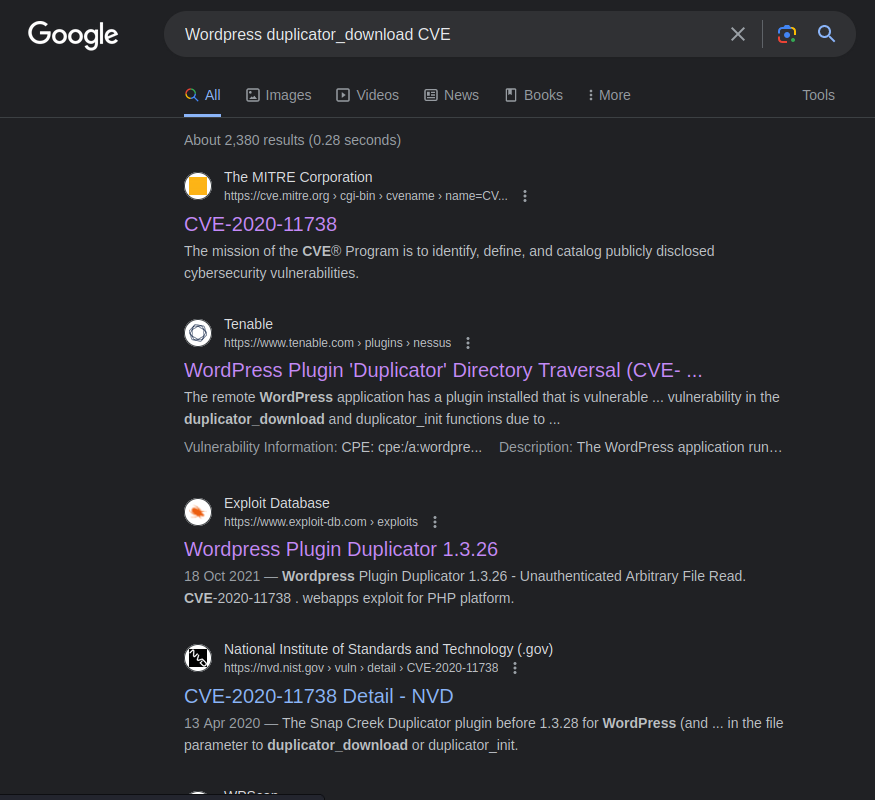Click The MITRE Corporation site name
875x800 pixels.
click(x=298, y=177)
